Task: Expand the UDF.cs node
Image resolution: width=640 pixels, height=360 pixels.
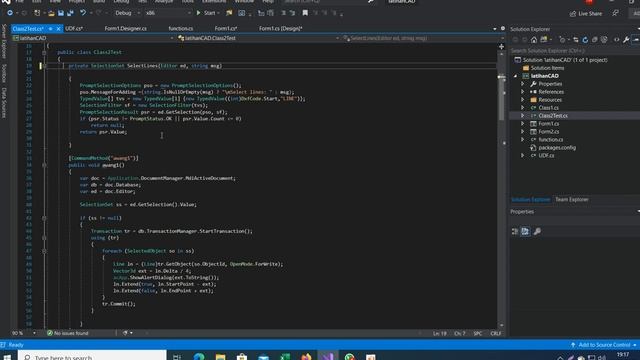Action: (x=522, y=156)
